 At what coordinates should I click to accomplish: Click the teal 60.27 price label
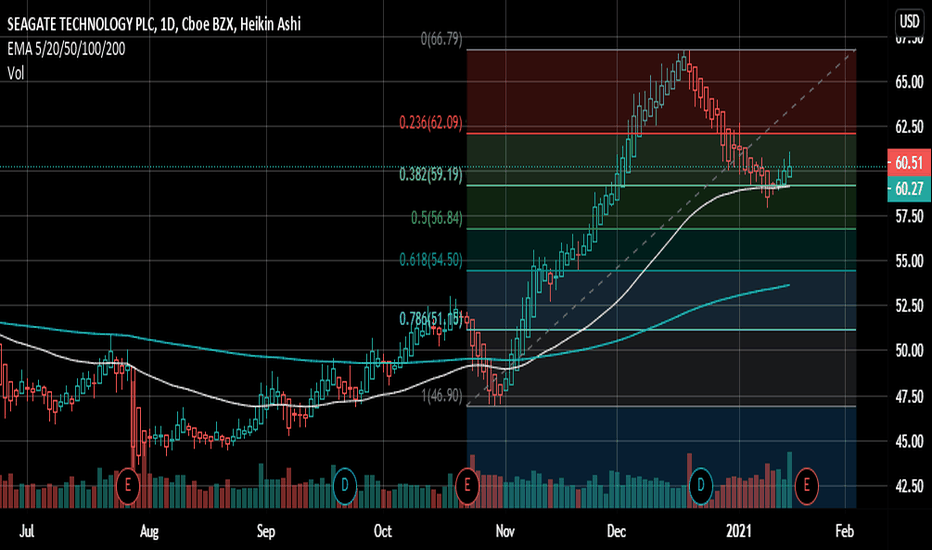point(909,188)
